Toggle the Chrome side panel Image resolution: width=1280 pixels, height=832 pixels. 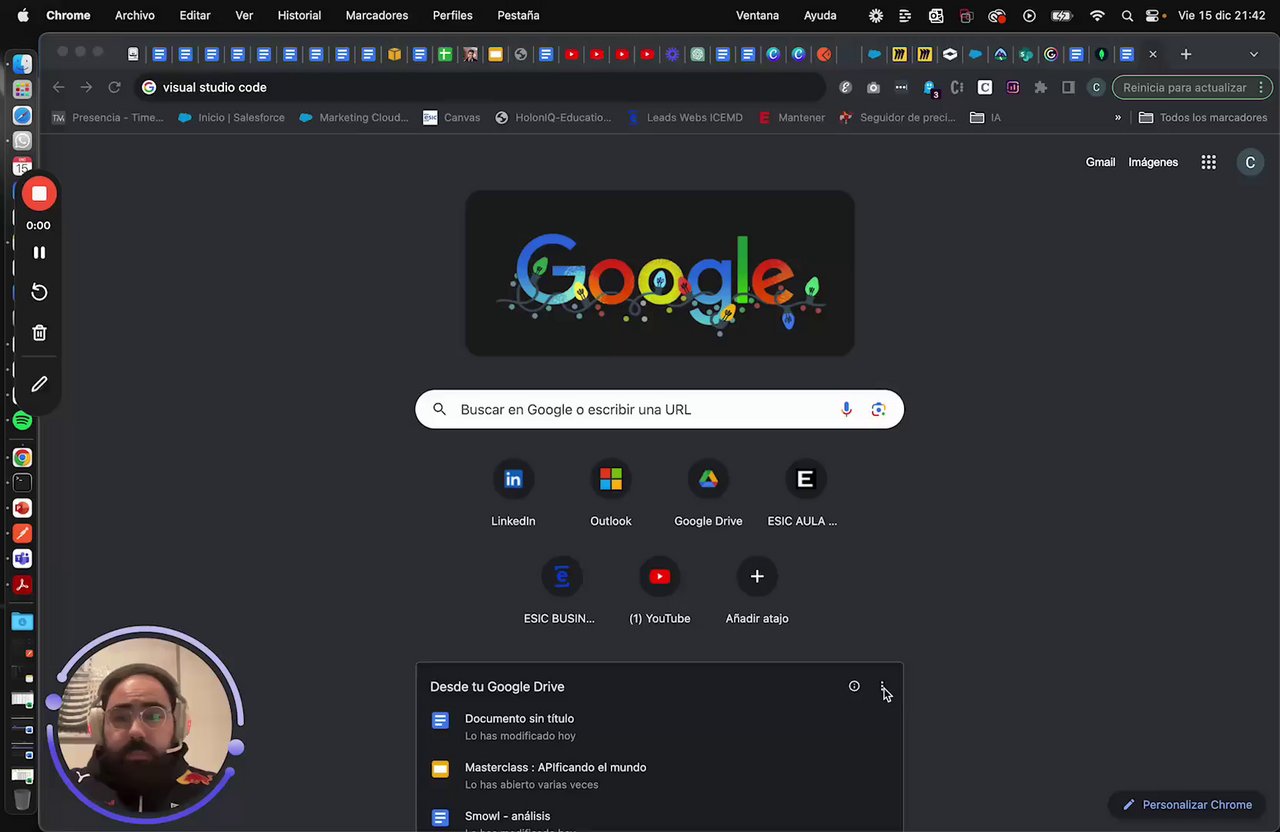coord(1068,87)
